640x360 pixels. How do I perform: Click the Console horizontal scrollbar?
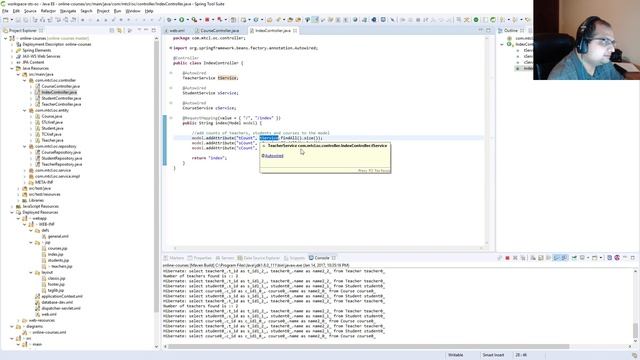369,347
